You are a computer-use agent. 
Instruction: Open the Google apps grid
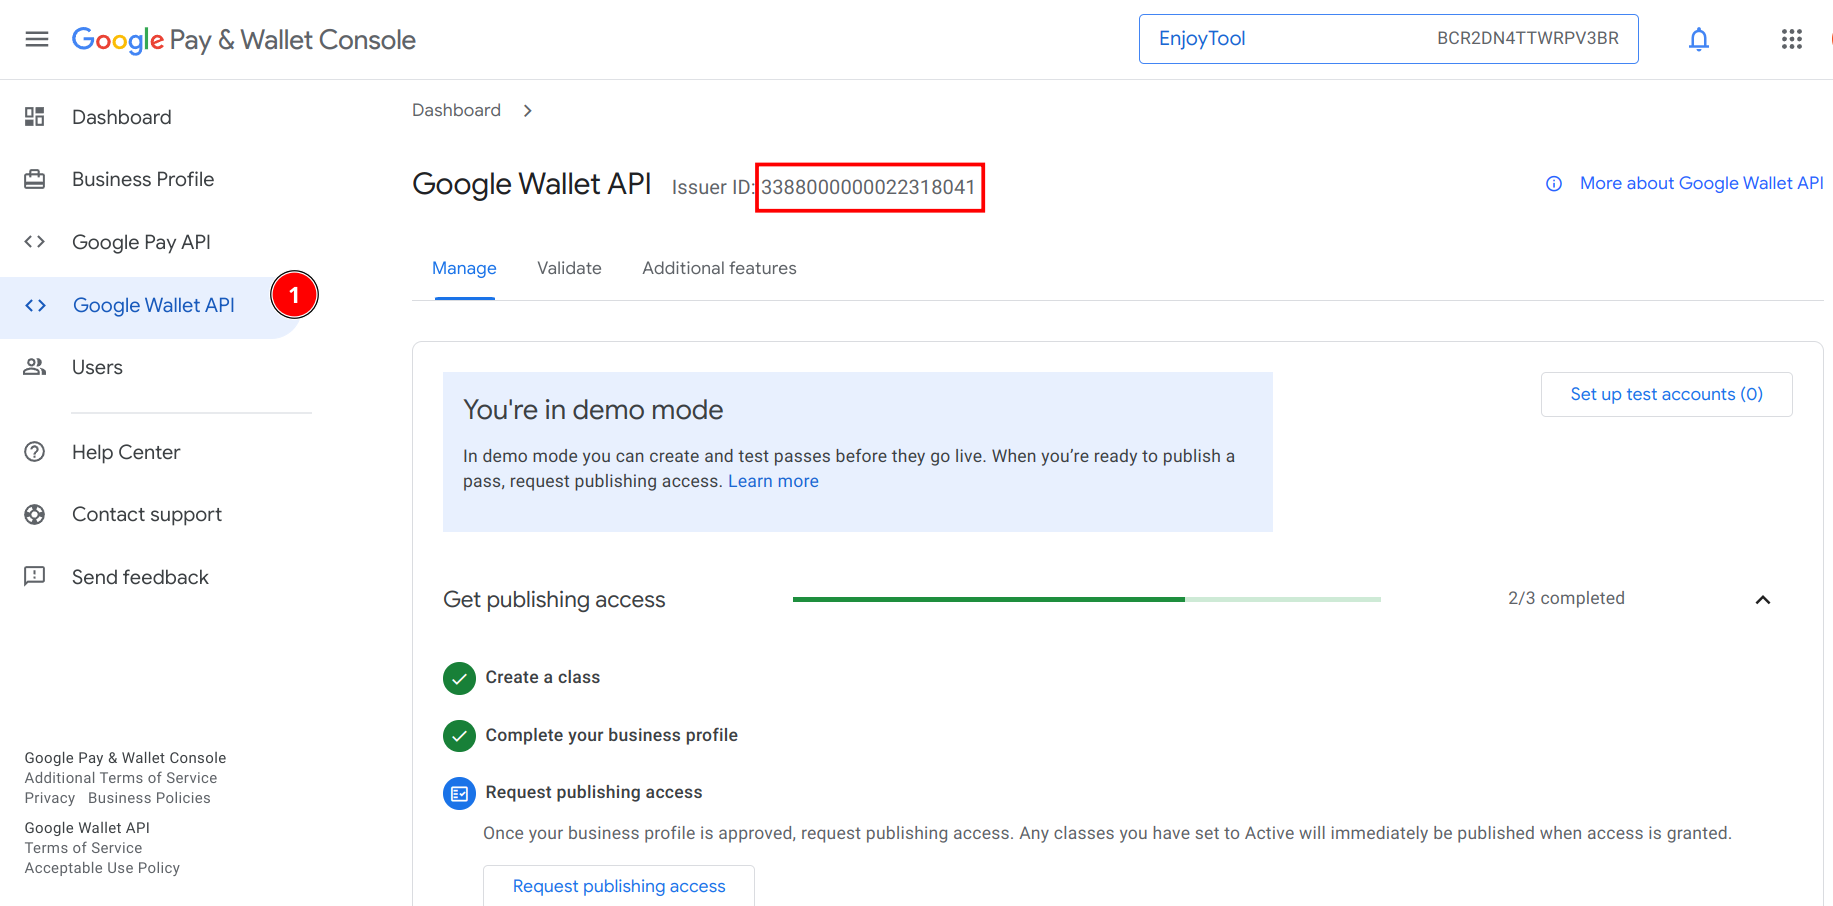[x=1791, y=39]
